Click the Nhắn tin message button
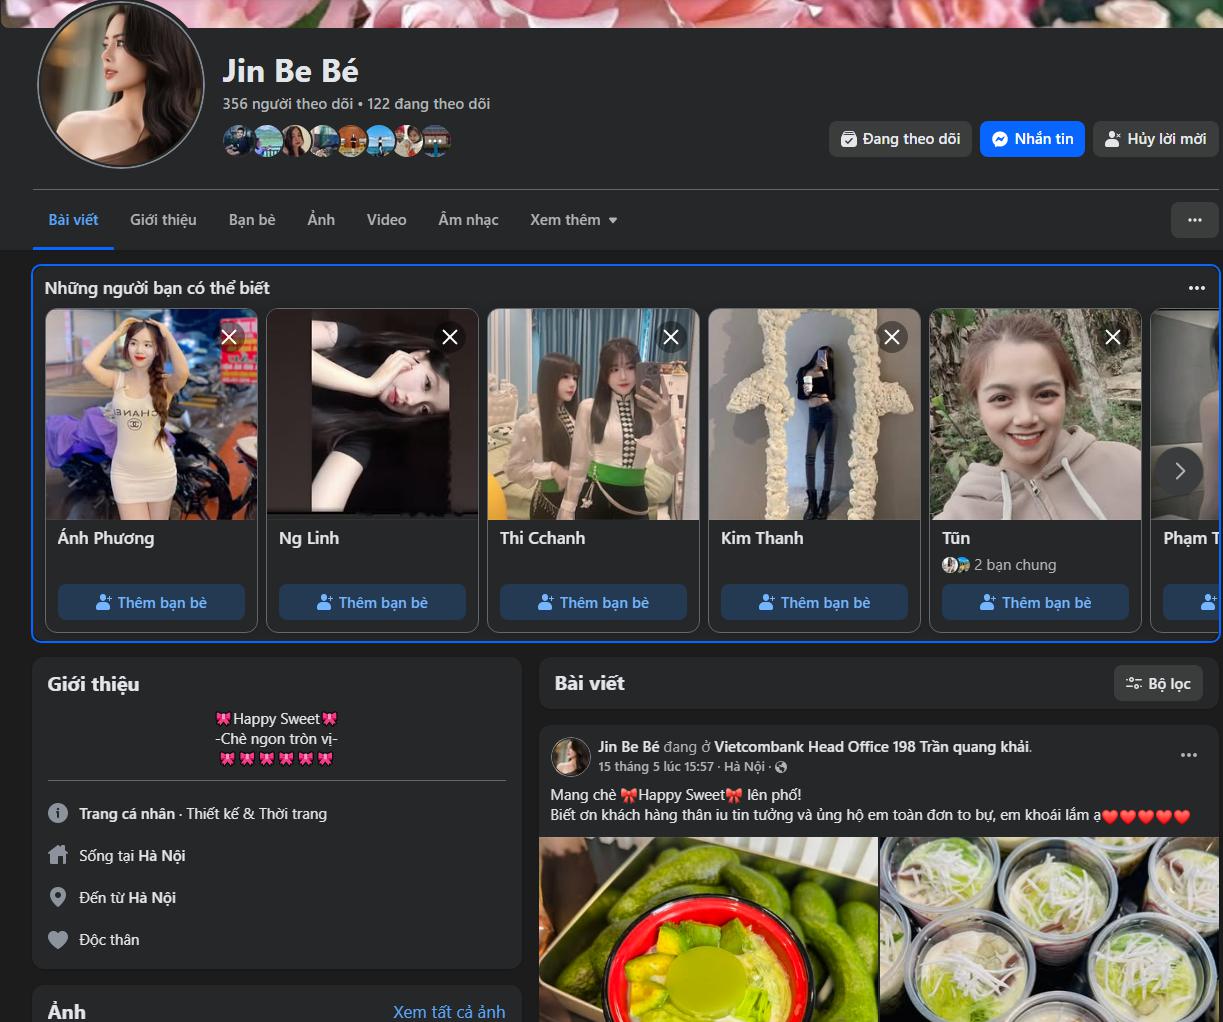The width and height of the screenshot is (1223, 1022). pyautogui.click(x=1032, y=139)
